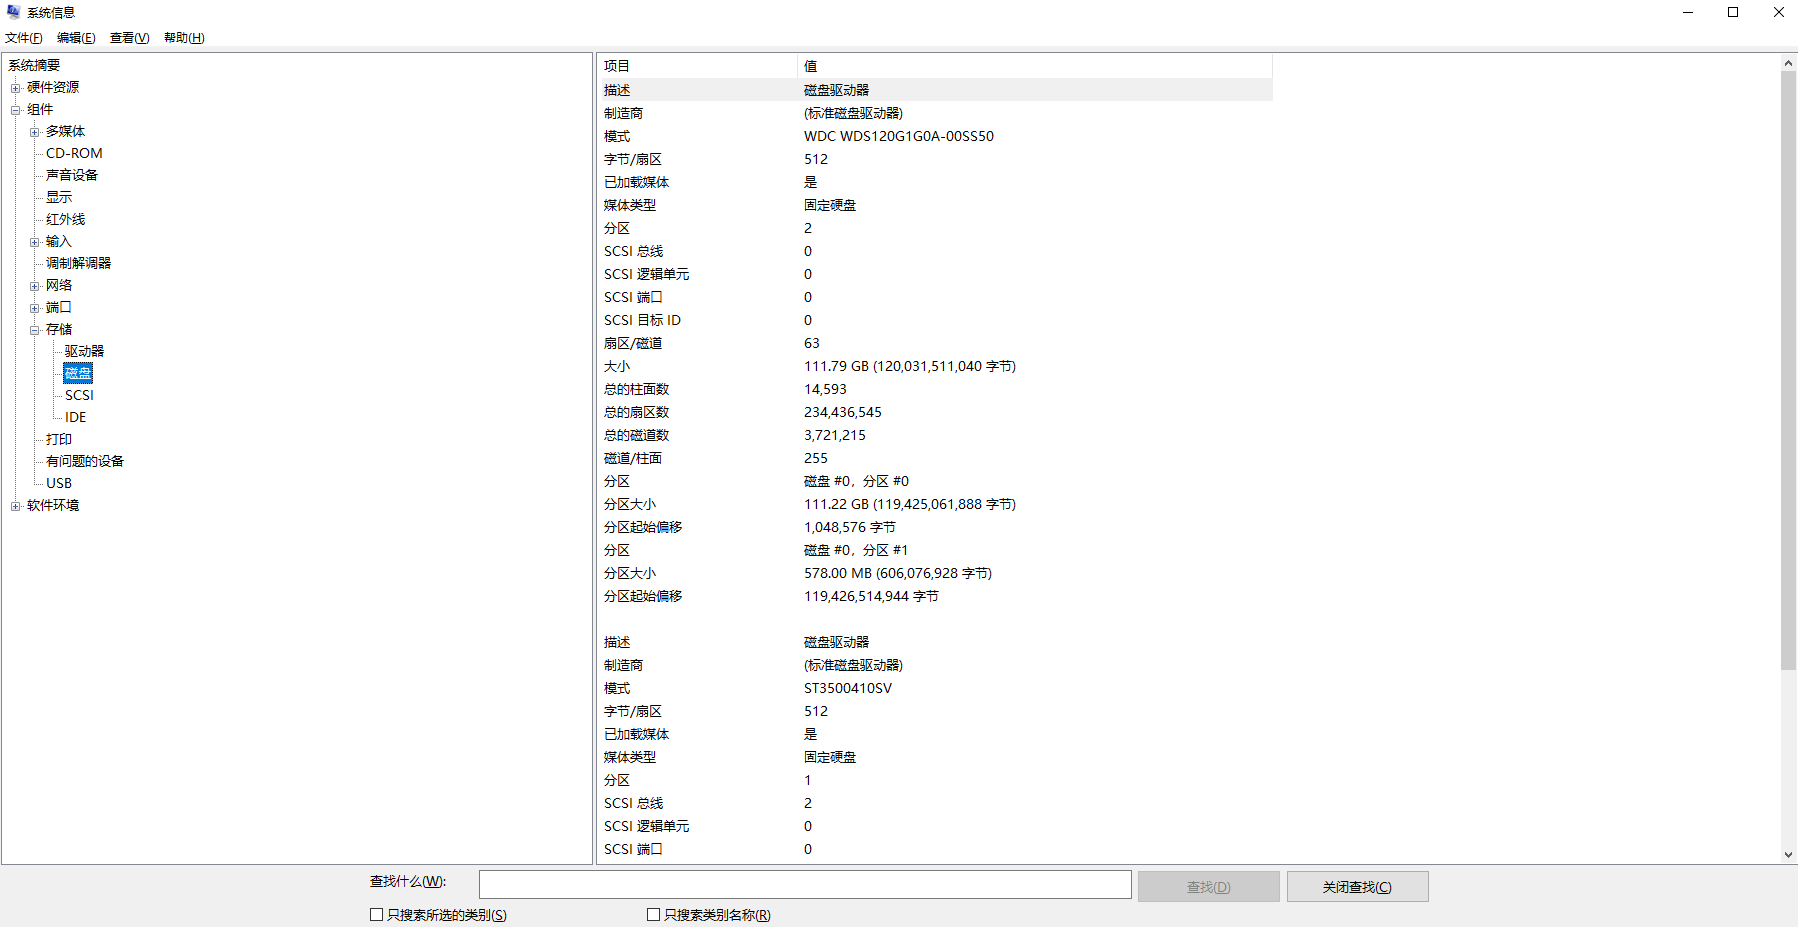
Task: Enable 只搜索所选的类别 checkbox
Action: click(376, 913)
